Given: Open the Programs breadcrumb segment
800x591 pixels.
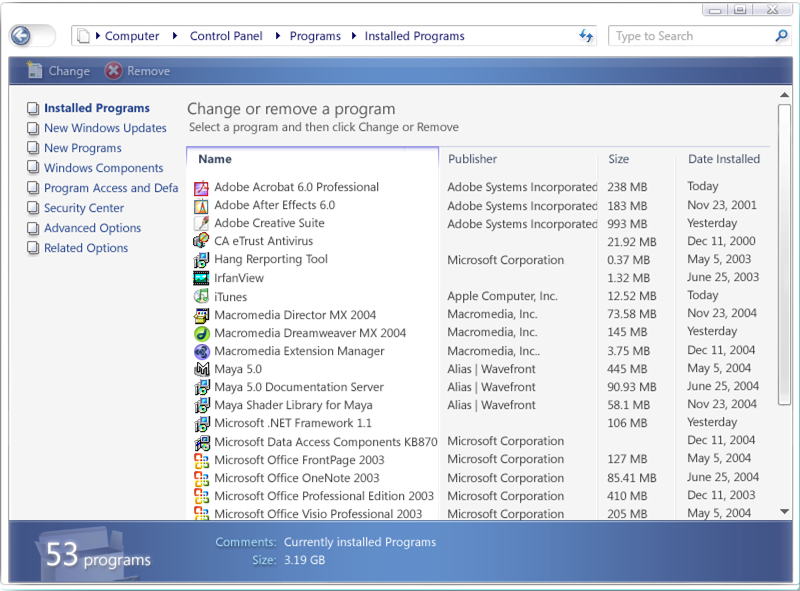Looking at the screenshot, I should 315,36.
